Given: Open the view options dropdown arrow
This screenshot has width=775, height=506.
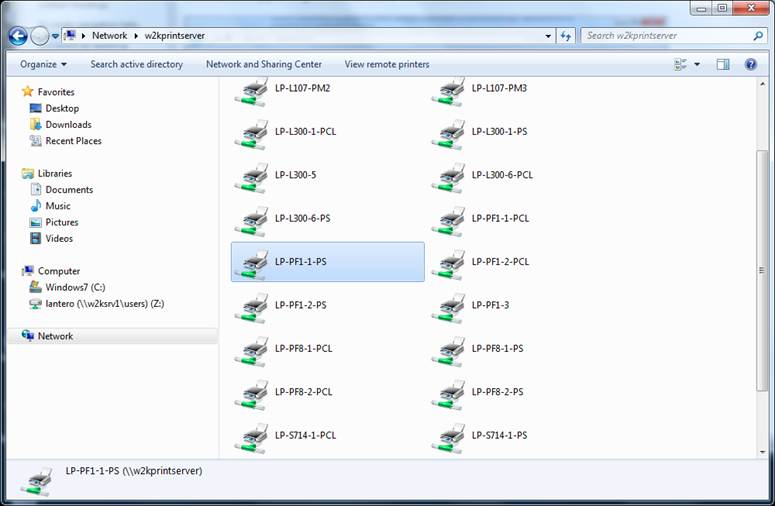Looking at the screenshot, I should (697, 64).
